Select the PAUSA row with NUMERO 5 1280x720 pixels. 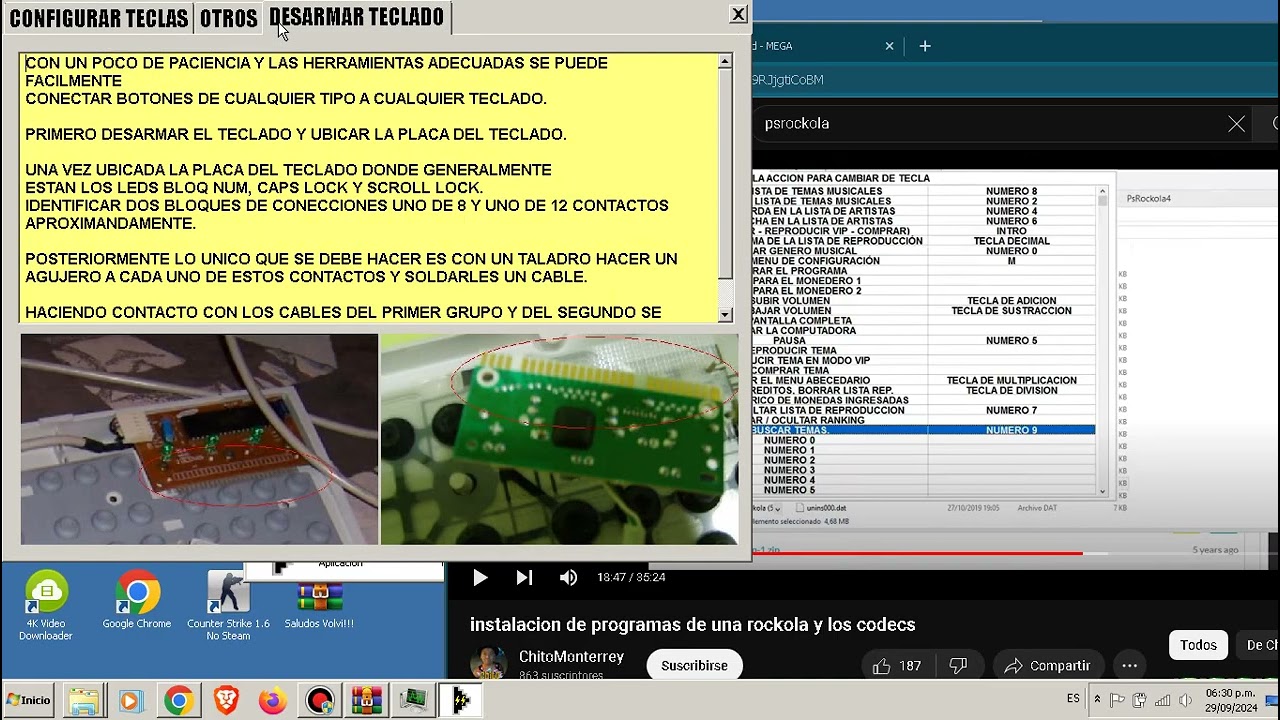924,341
